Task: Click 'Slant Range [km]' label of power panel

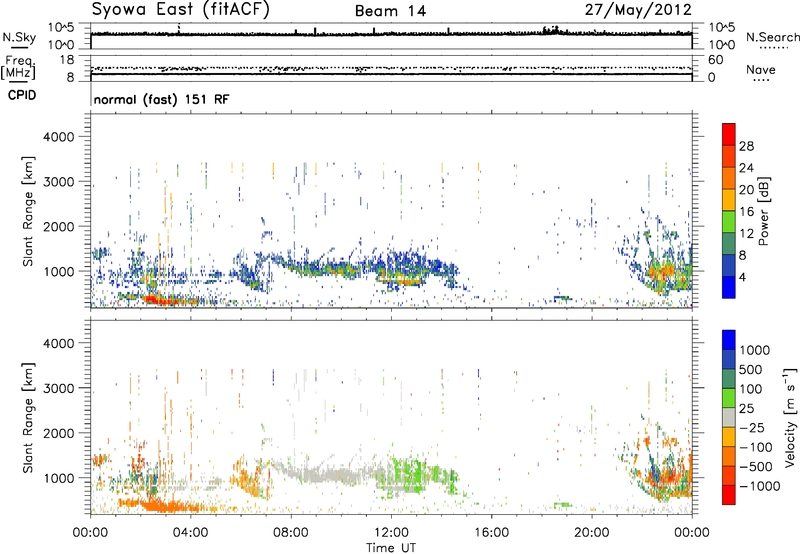Action: 28,211
